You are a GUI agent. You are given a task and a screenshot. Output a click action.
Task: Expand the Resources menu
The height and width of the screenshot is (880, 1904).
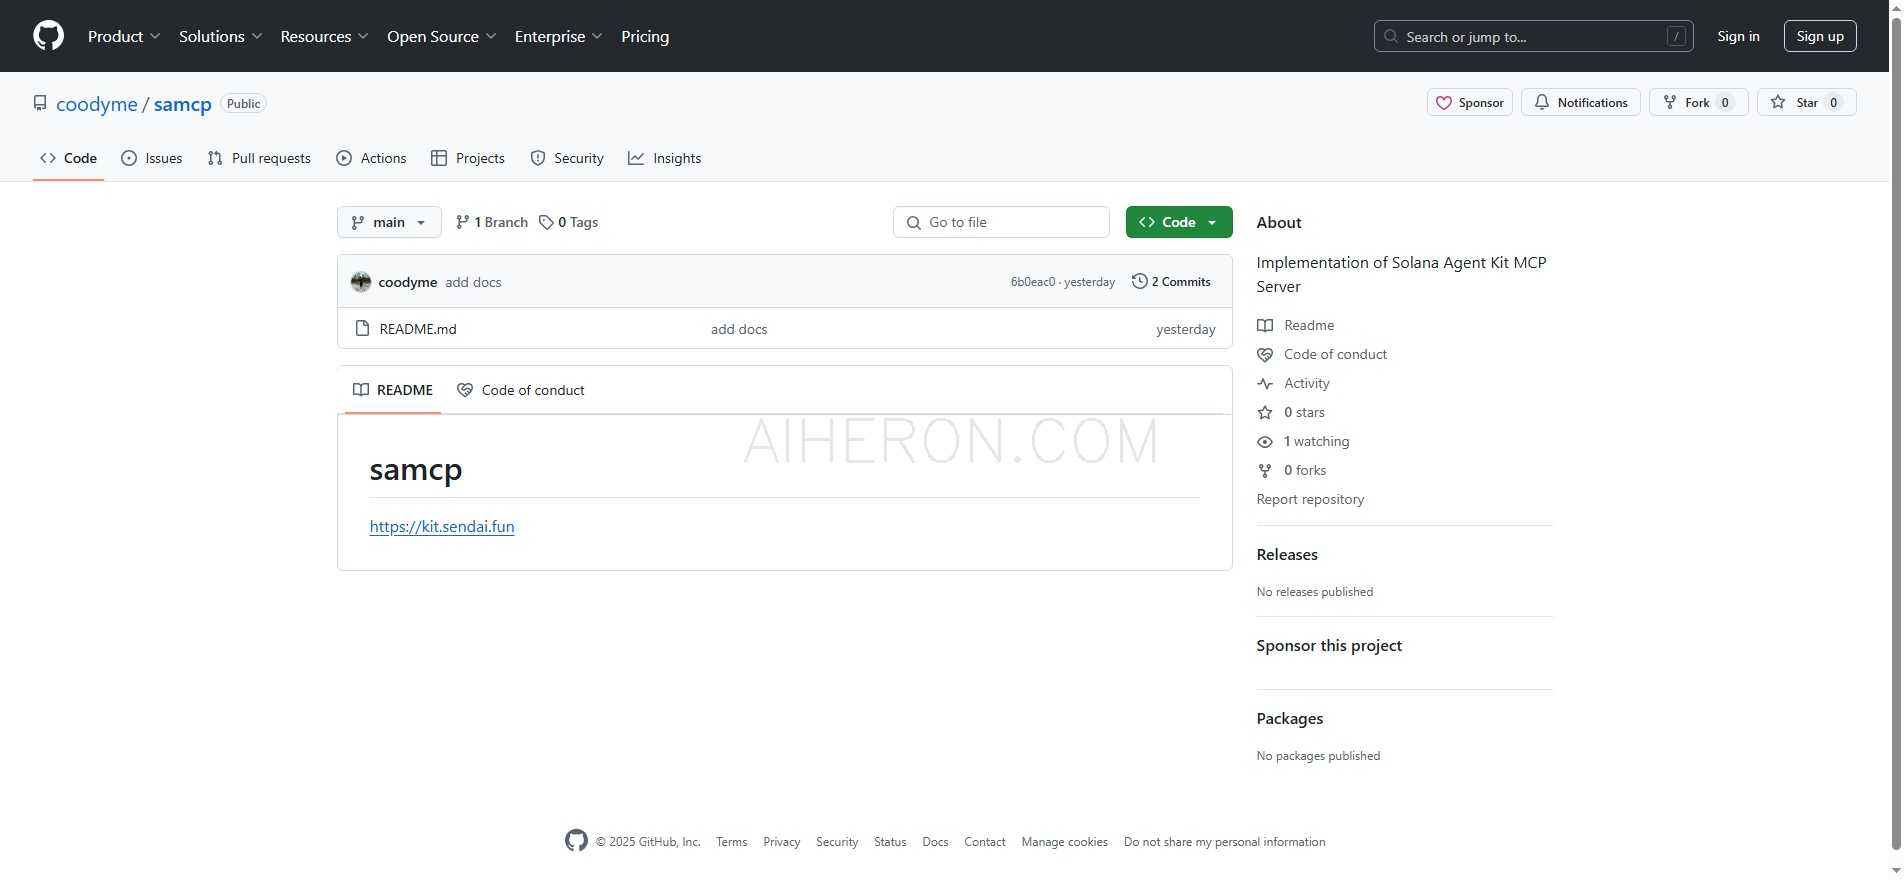coord(324,36)
